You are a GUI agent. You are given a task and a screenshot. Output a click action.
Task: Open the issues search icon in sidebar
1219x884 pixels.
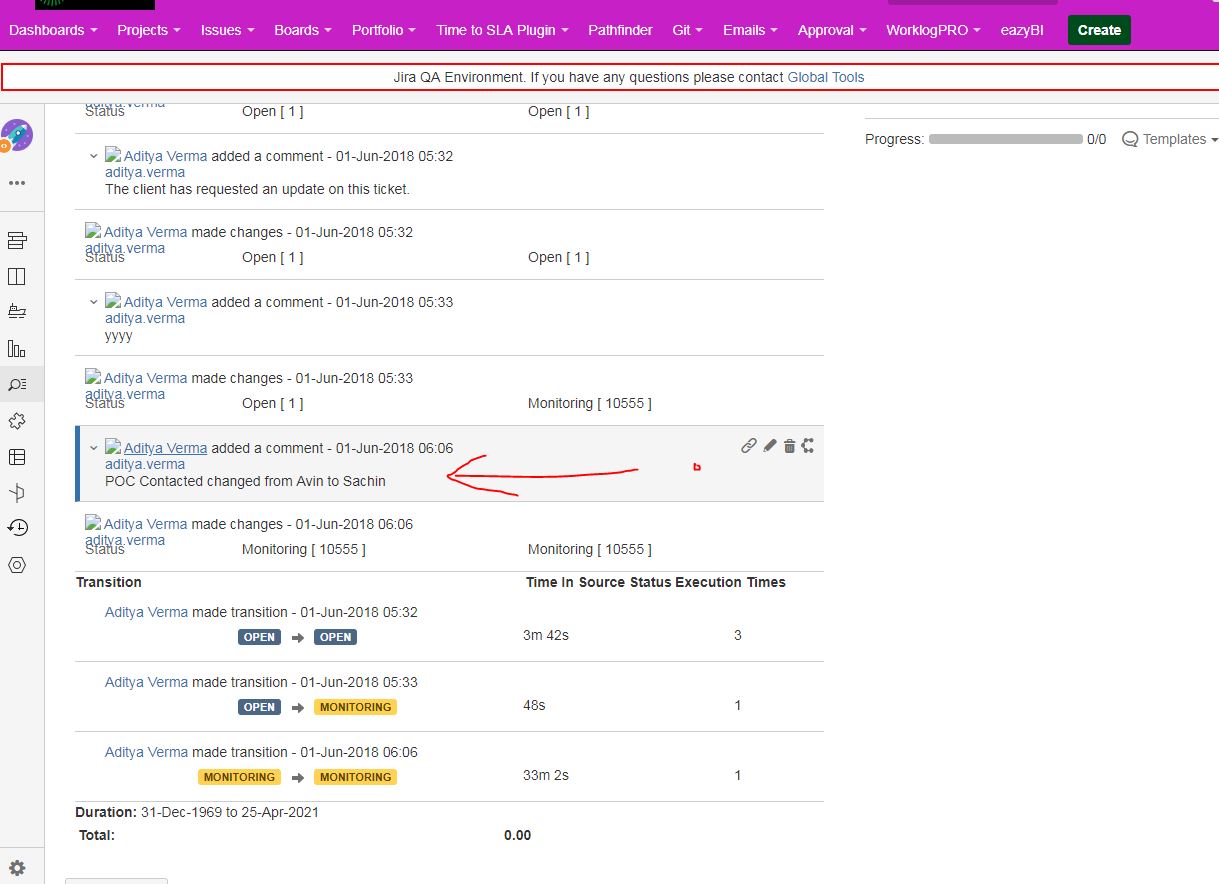pyautogui.click(x=17, y=384)
